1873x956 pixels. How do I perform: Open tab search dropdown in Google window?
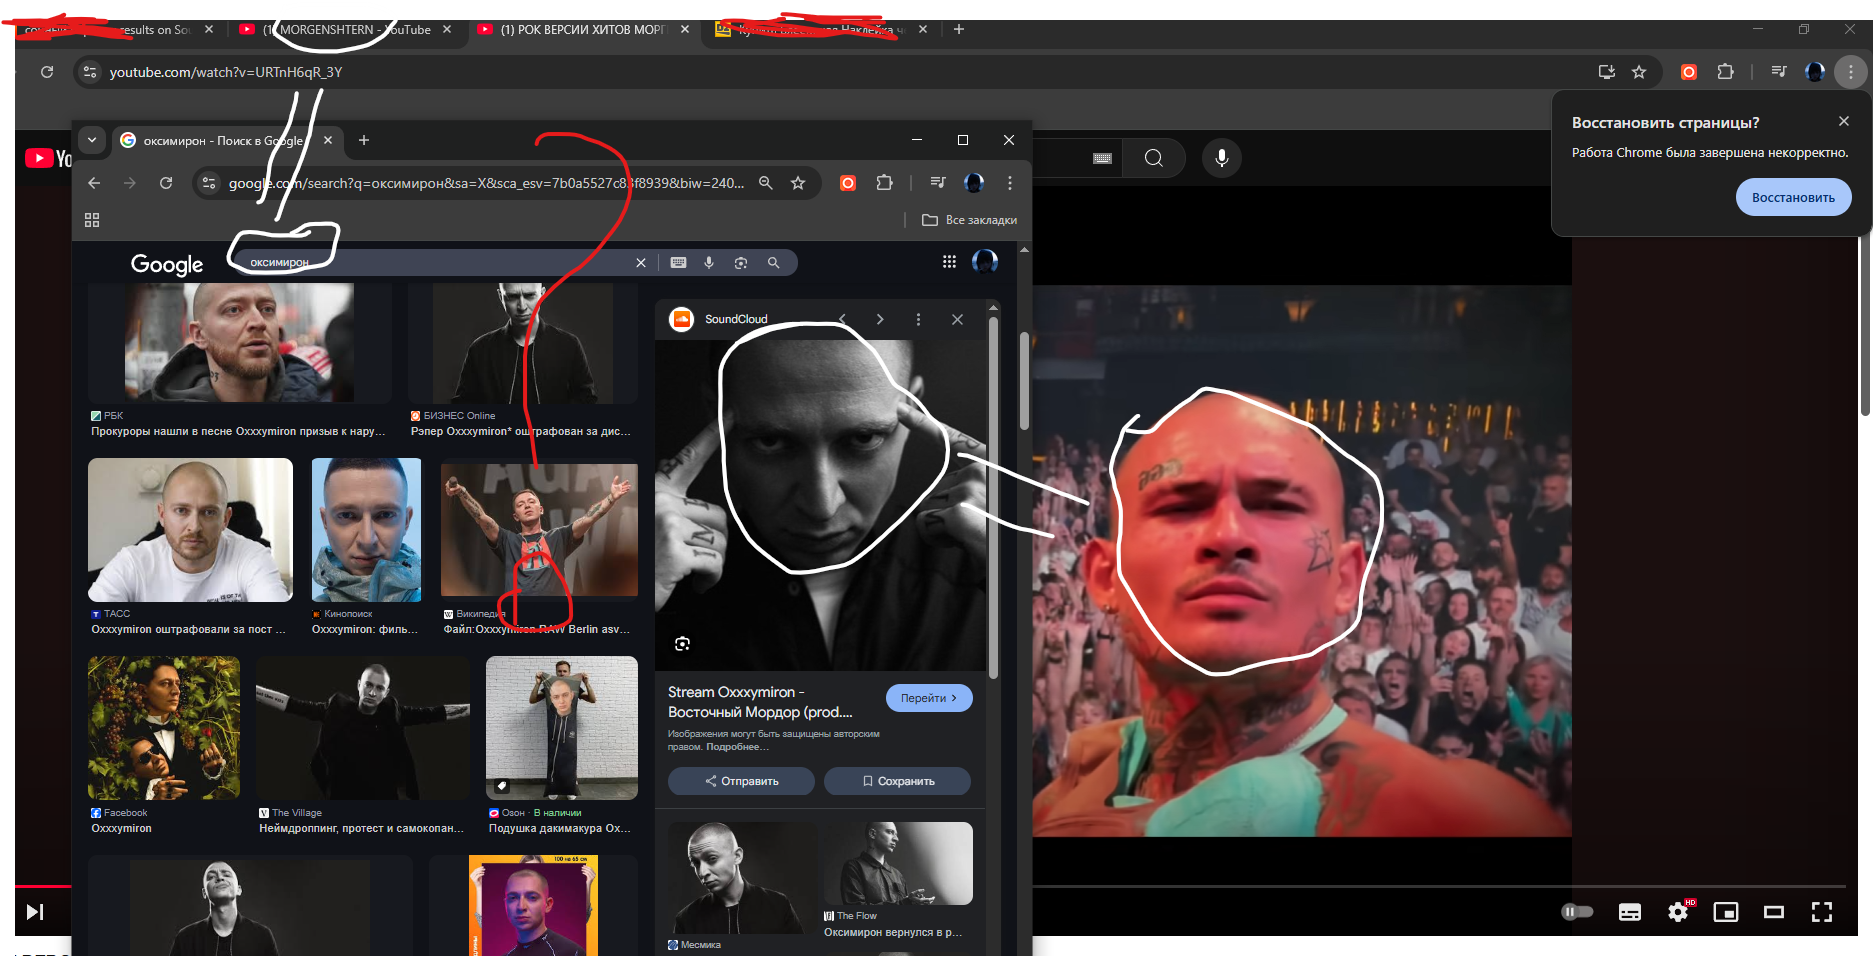[x=92, y=140]
